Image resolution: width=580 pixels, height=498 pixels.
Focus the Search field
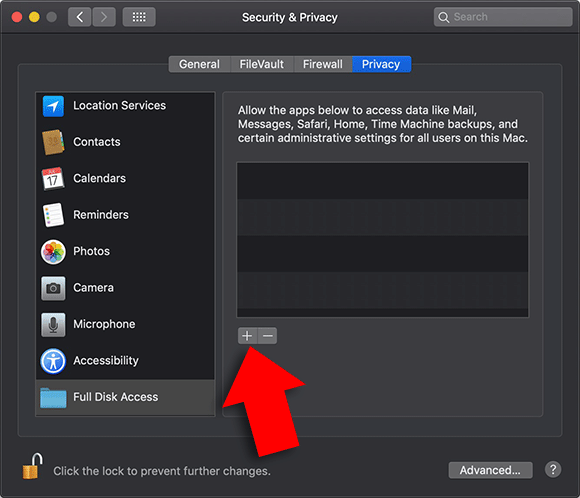[503, 17]
